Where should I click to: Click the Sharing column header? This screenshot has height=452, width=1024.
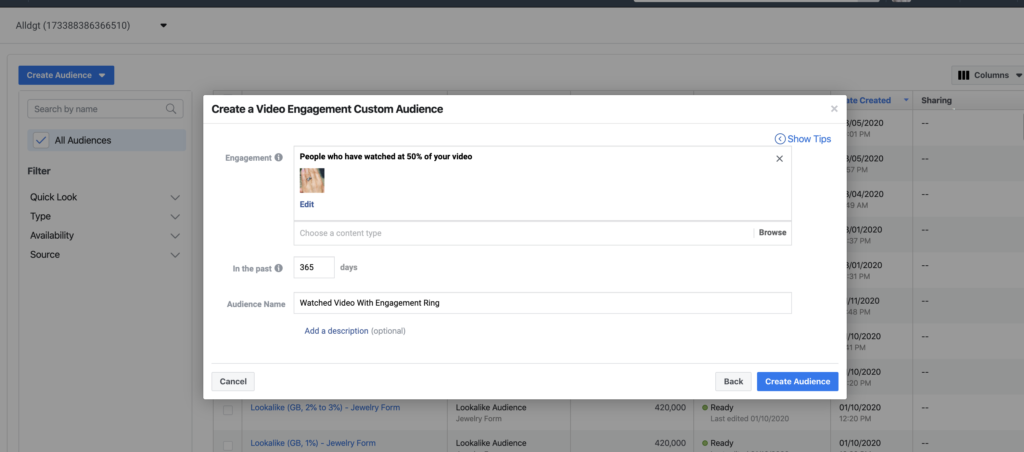tap(936, 101)
